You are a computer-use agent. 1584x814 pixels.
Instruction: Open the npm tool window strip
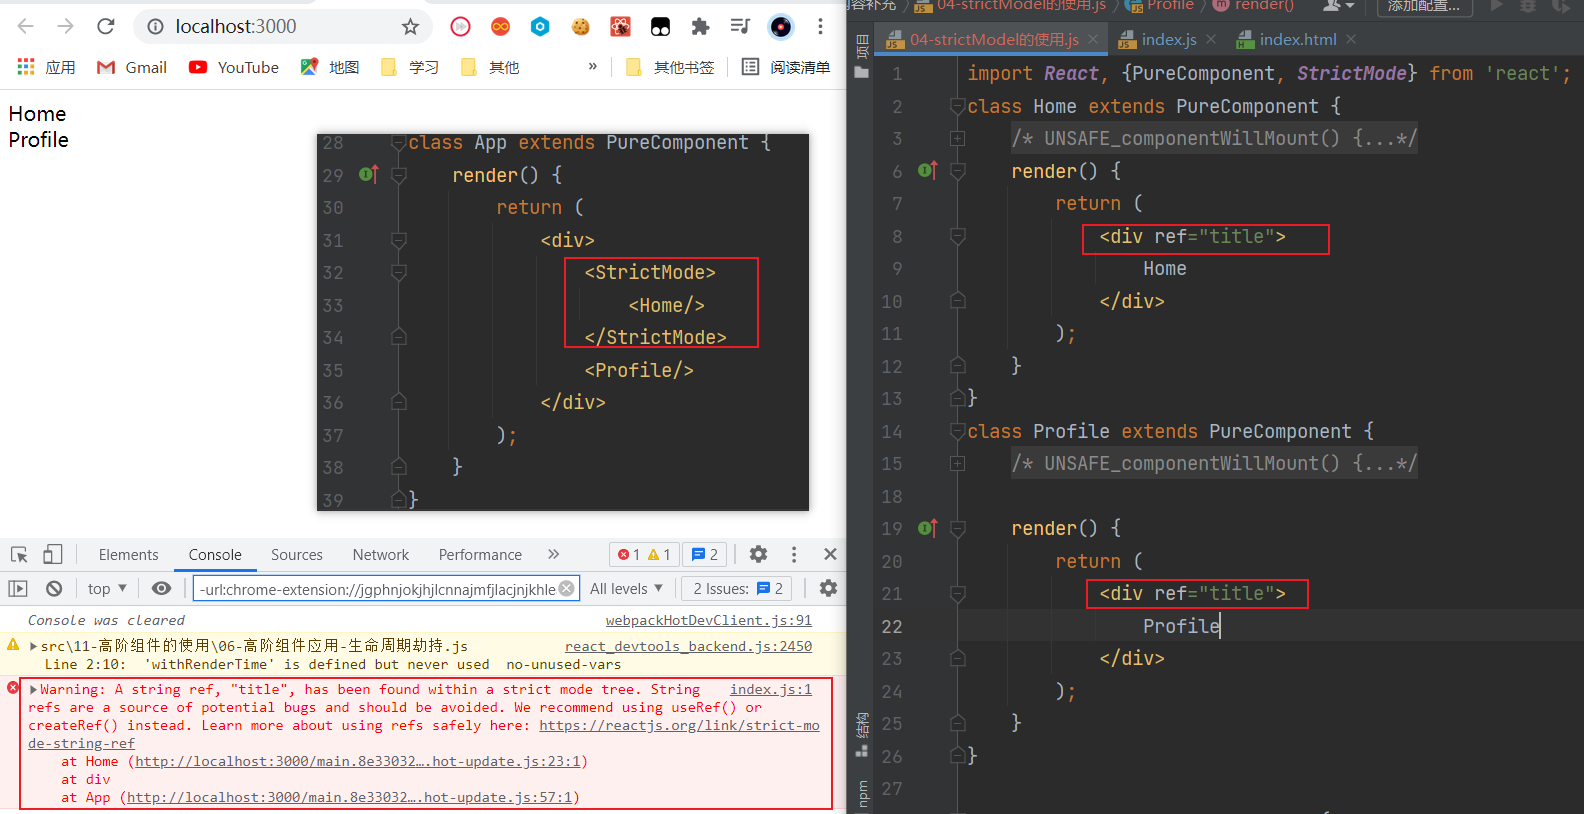point(862,794)
